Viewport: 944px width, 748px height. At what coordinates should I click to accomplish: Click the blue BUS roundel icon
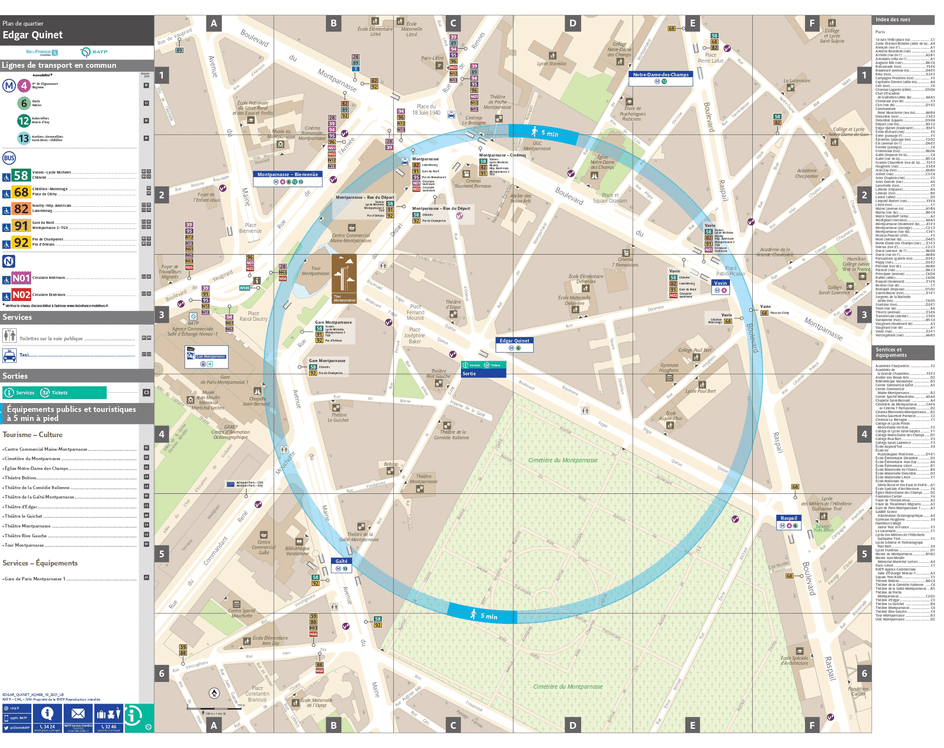(9, 156)
